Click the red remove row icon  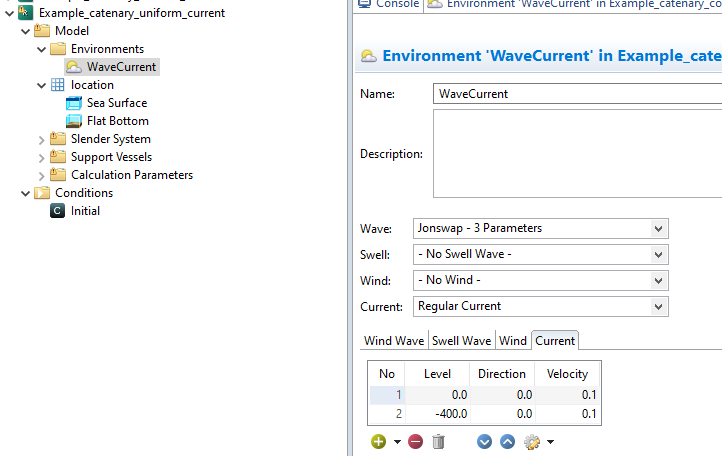[415, 441]
